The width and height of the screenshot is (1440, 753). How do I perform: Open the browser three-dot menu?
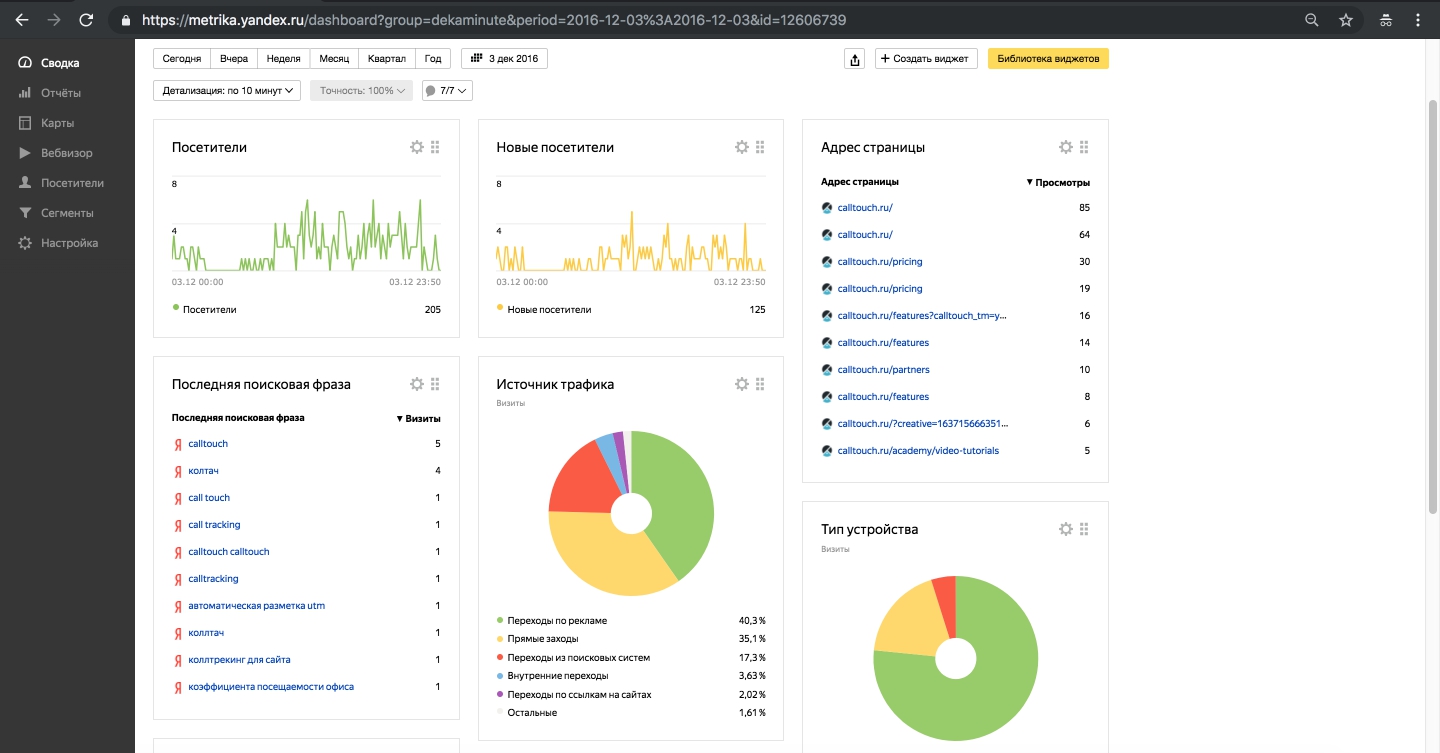(x=1420, y=20)
